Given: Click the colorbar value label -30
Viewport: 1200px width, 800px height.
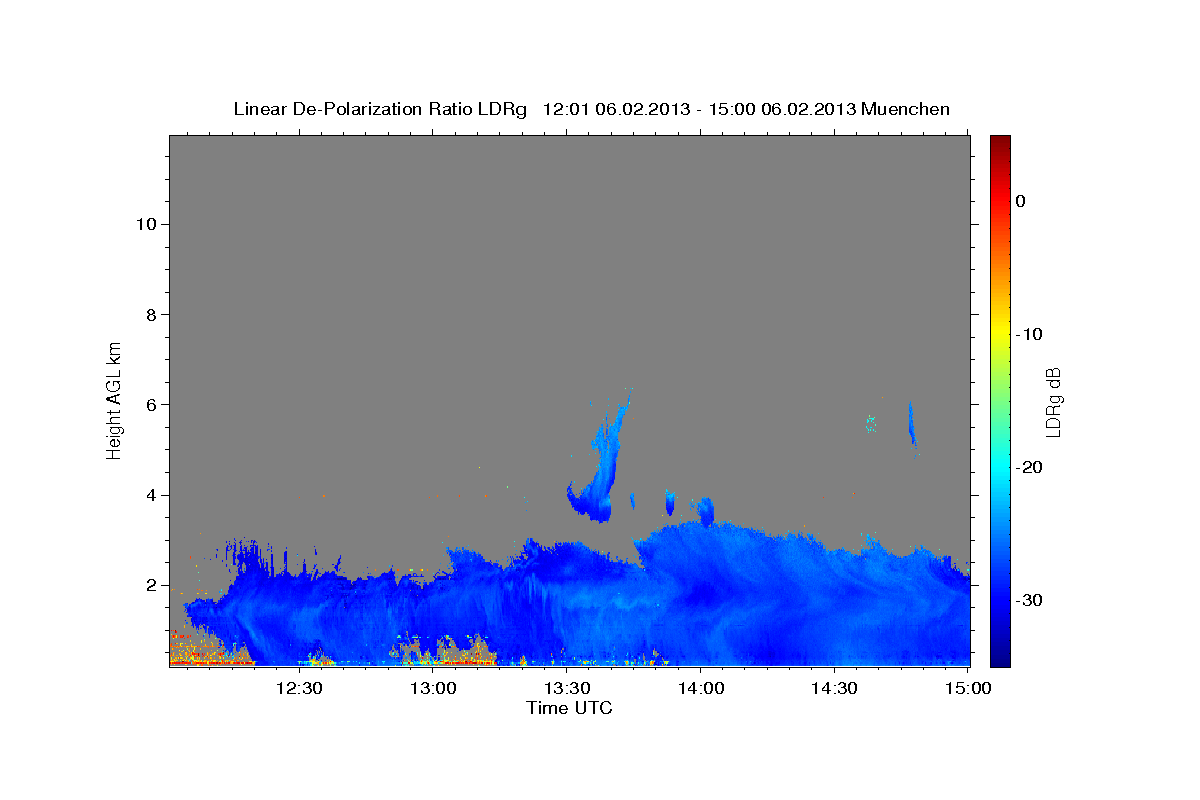Looking at the screenshot, I should click(x=1030, y=600).
